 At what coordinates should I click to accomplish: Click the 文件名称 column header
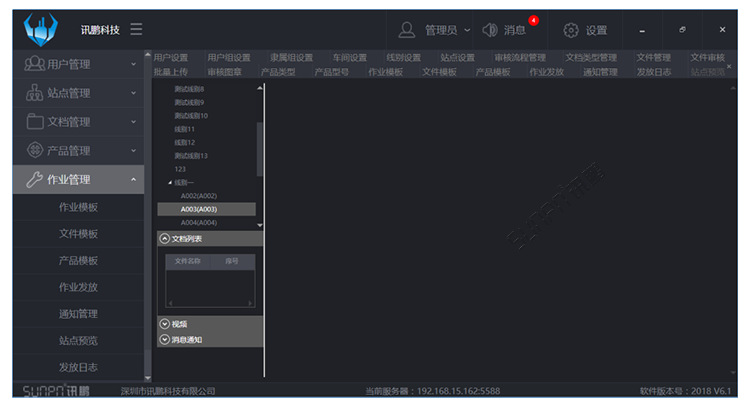point(188,261)
